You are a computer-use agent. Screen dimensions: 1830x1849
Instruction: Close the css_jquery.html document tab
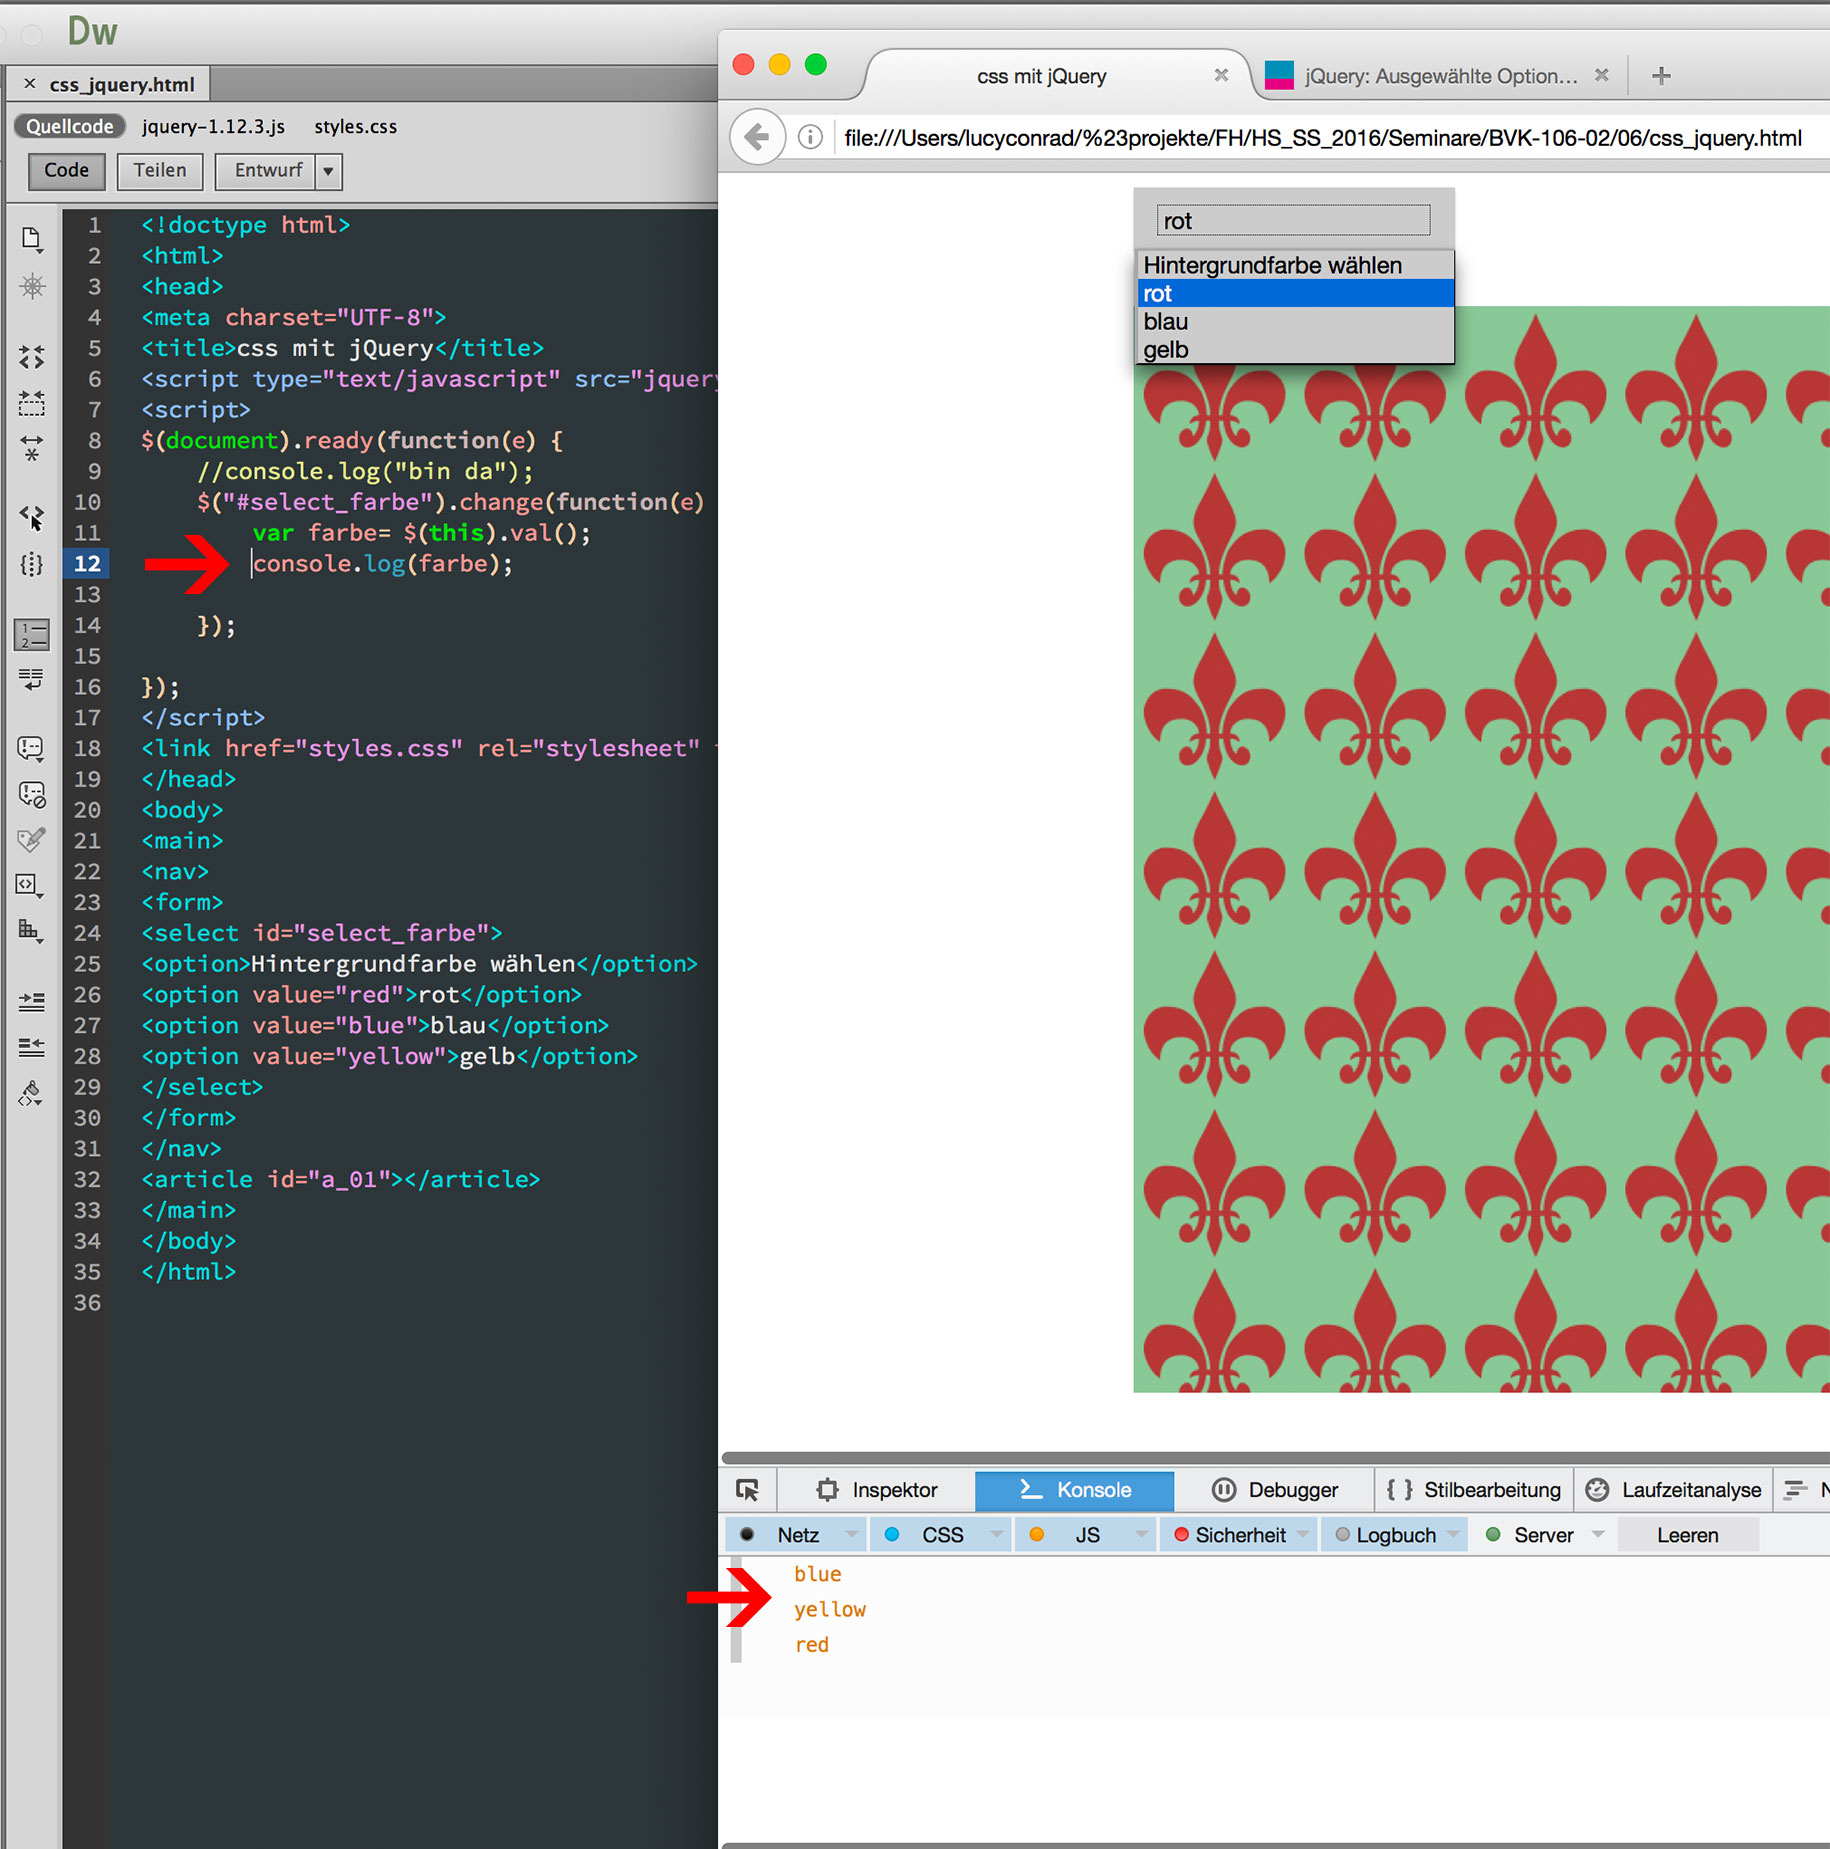pyautogui.click(x=29, y=84)
